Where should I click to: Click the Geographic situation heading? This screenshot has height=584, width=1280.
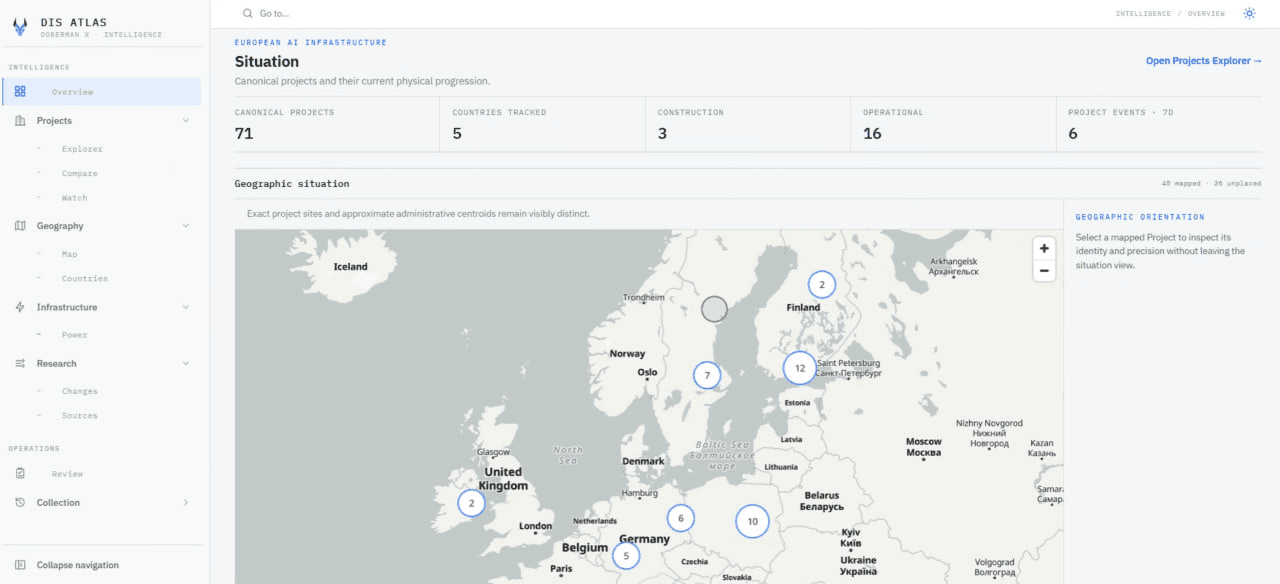pos(292,184)
